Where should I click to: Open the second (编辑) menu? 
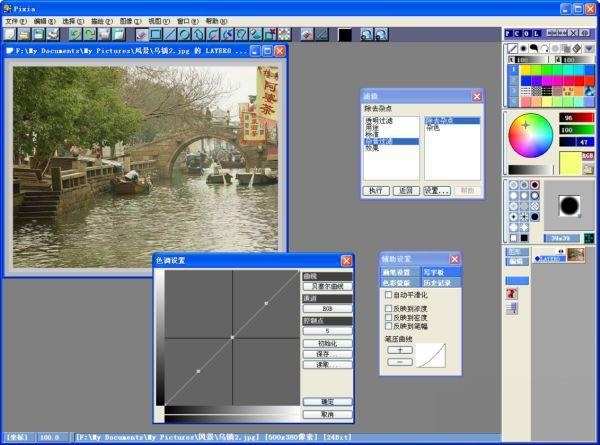click(x=44, y=21)
